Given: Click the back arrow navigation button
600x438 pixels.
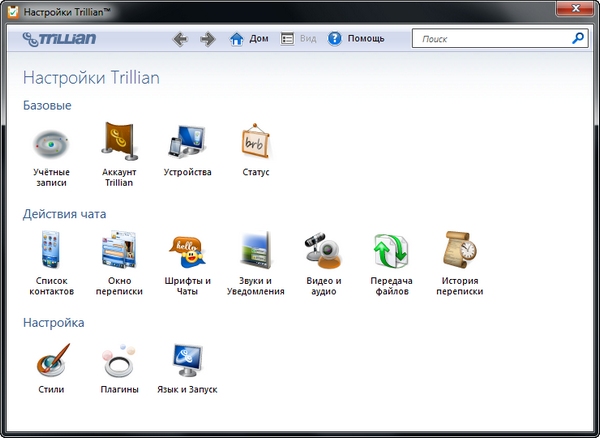Looking at the screenshot, I should tap(180, 39).
